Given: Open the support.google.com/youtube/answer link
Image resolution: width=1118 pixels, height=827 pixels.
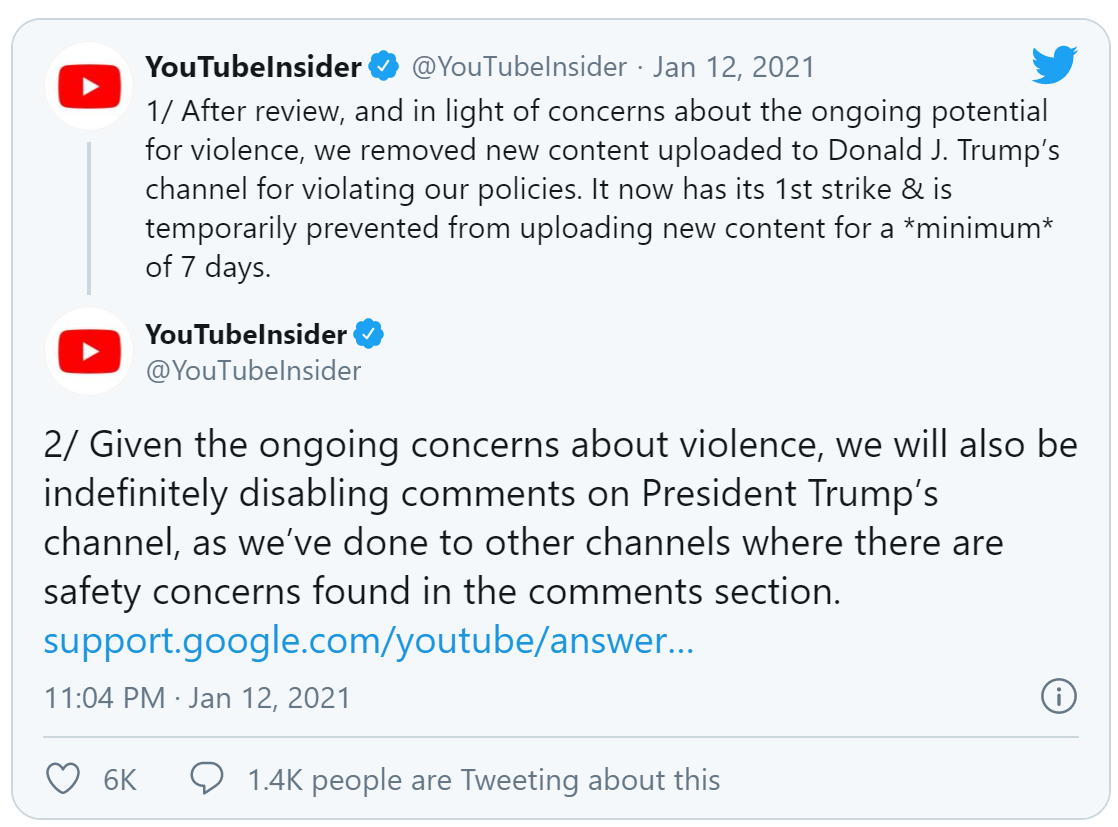Looking at the screenshot, I should point(368,641).
